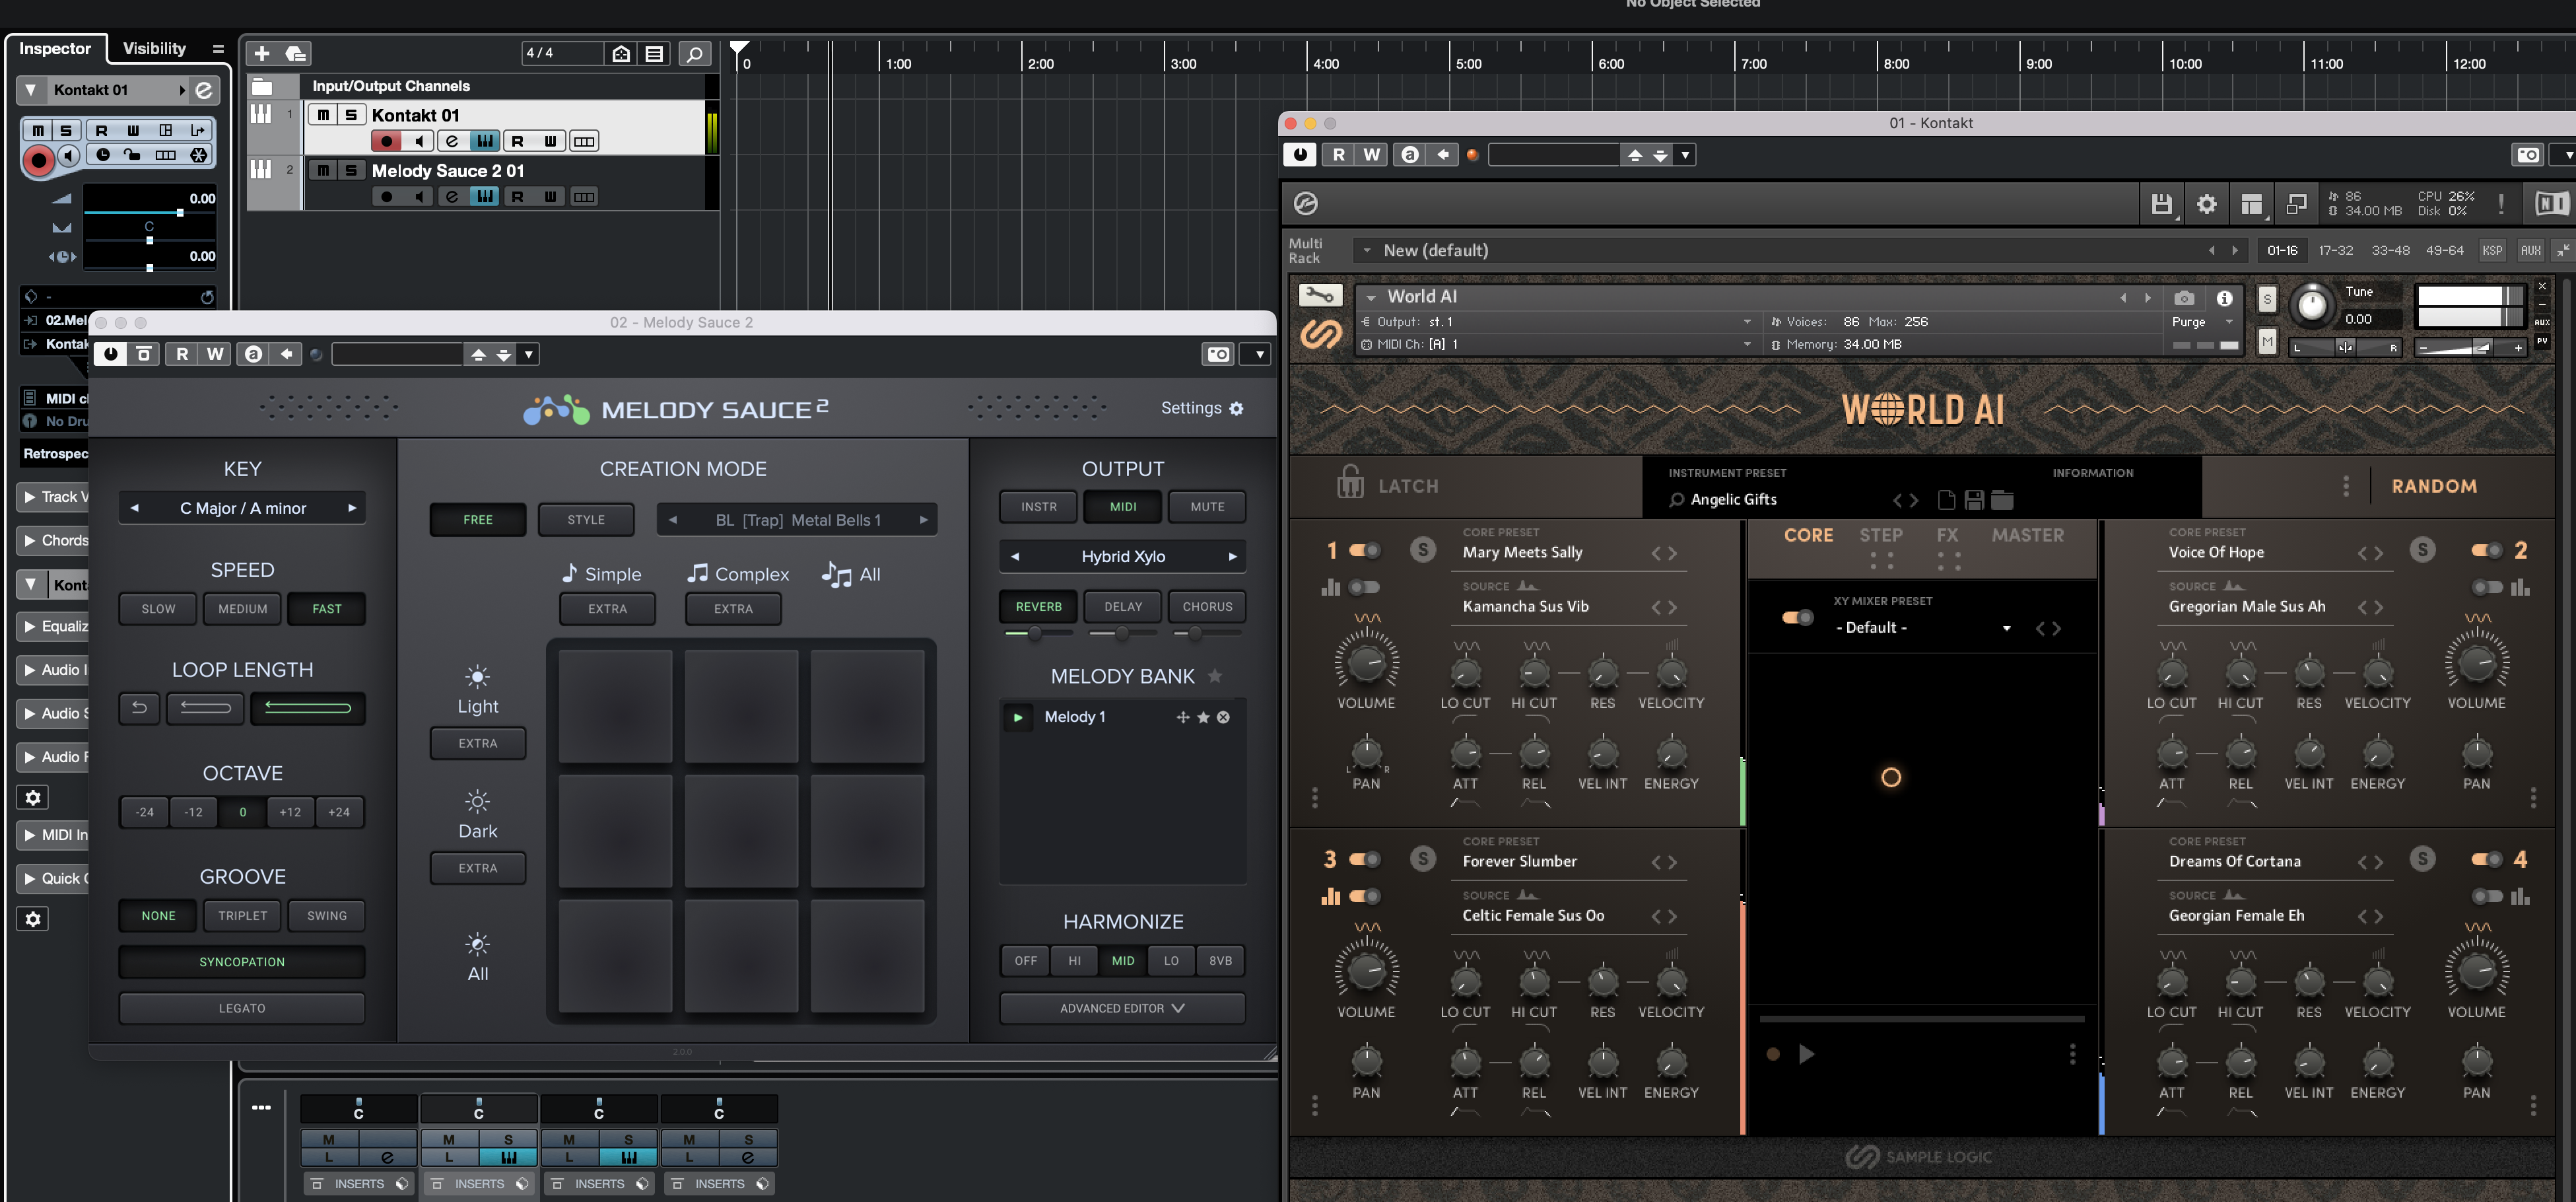Expand Chords inspector section
The height and width of the screenshot is (1202, 2576).
(x=29, y=541)
